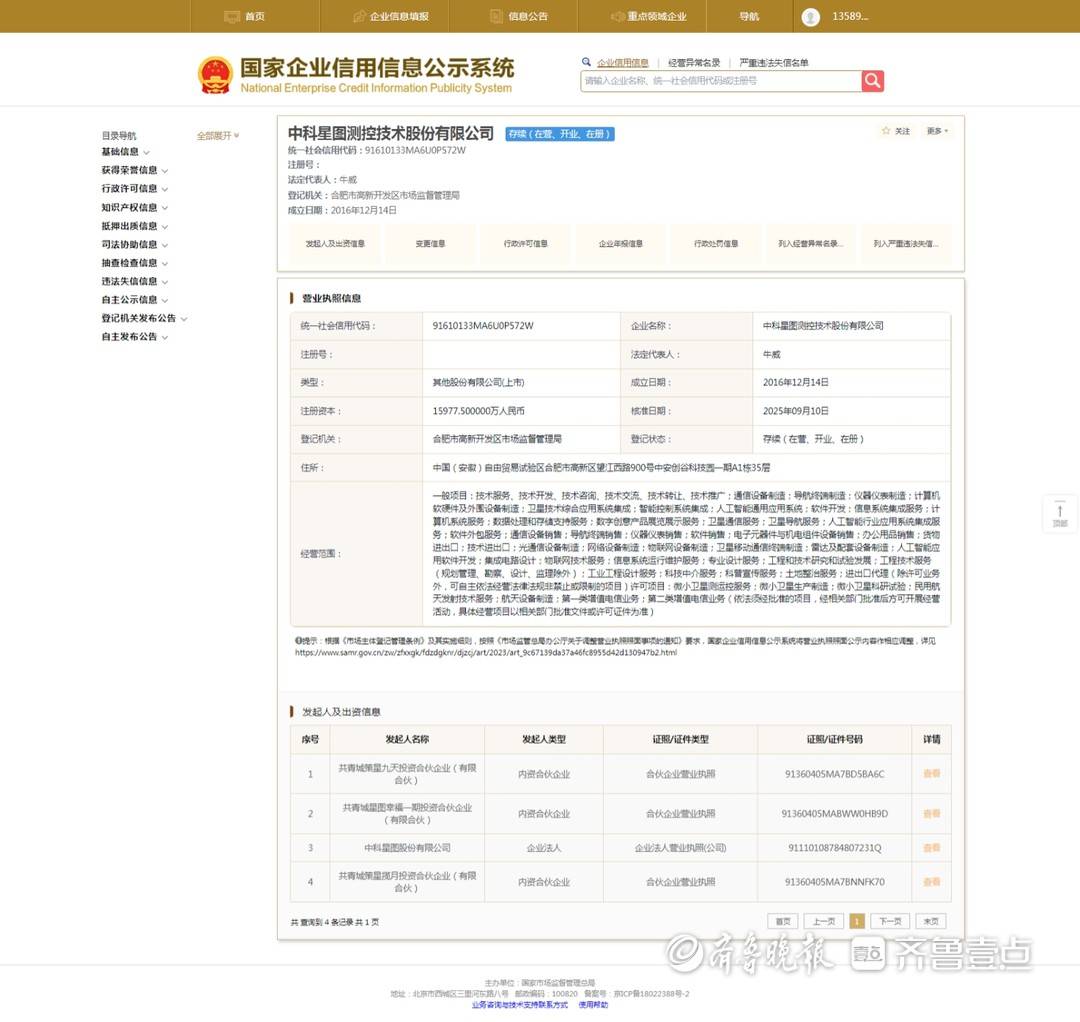Click the company name search field
The image size is (1080, 1022).
pyautogui.click(x=720, y=81)
